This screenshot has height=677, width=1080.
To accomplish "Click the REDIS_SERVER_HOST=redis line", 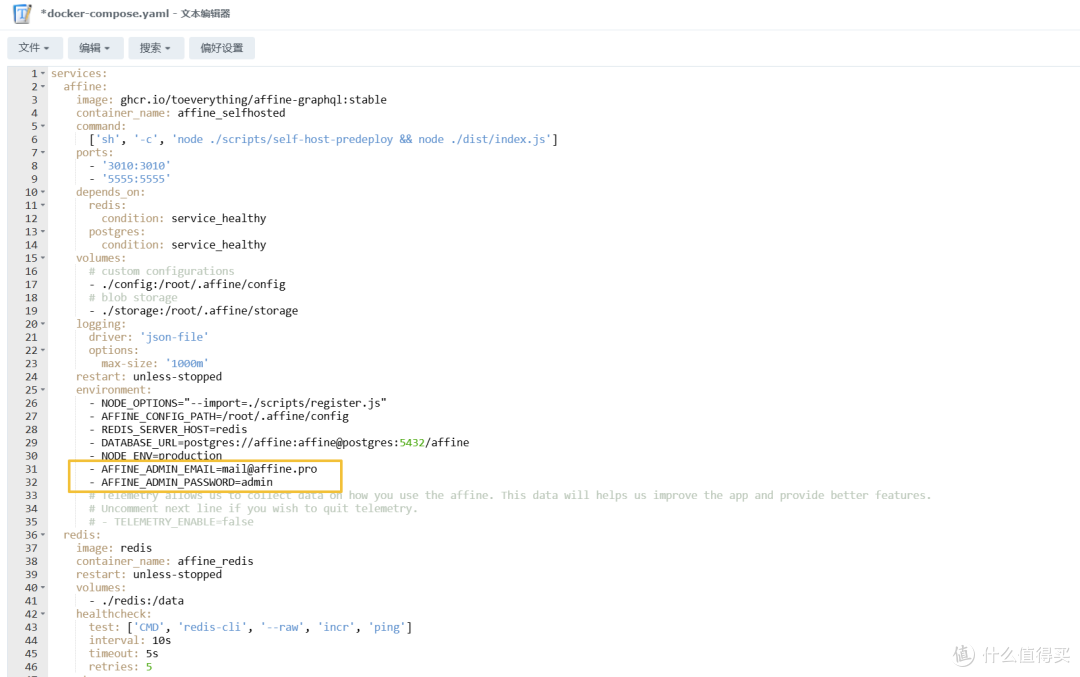I will (x=168, y=429).
